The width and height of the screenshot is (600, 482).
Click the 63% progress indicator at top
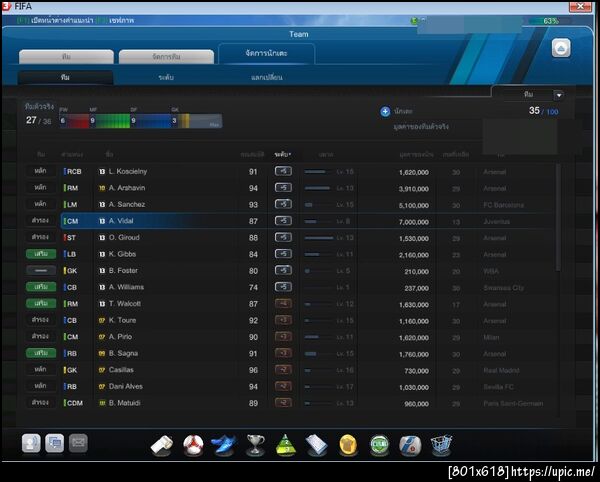[550, 21]
